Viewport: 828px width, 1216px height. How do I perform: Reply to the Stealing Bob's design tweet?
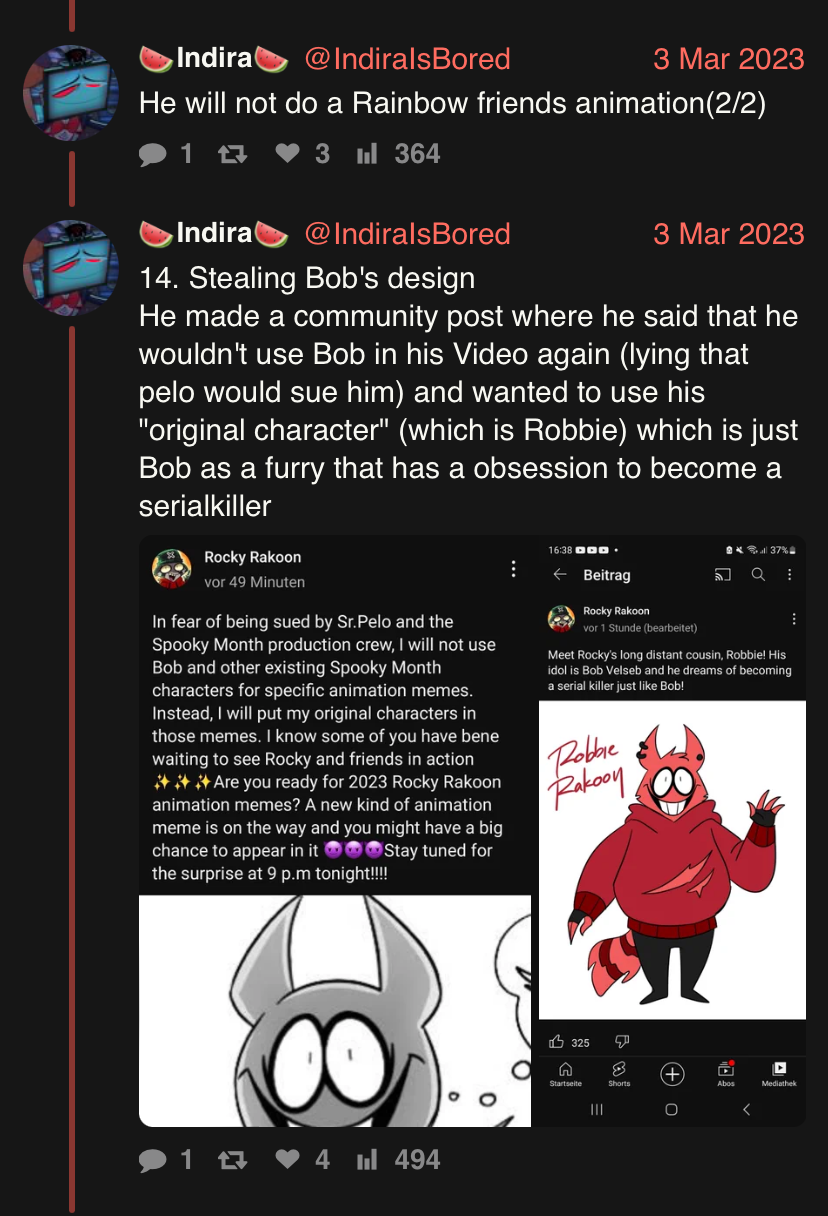click(153, 1160)
